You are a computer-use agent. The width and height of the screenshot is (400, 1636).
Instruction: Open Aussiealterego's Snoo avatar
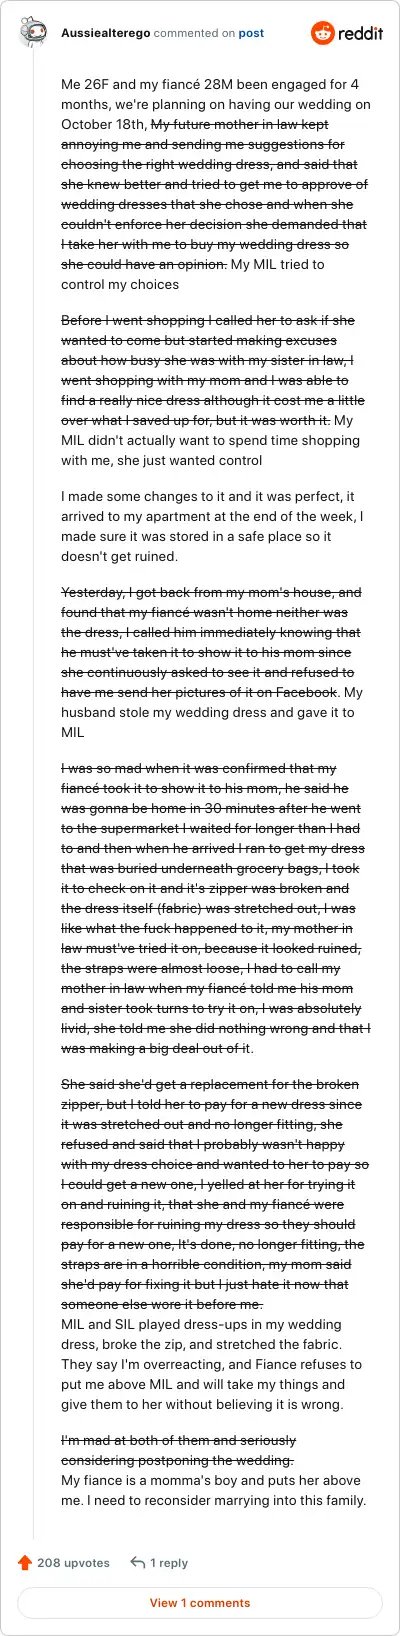(33, 33)
